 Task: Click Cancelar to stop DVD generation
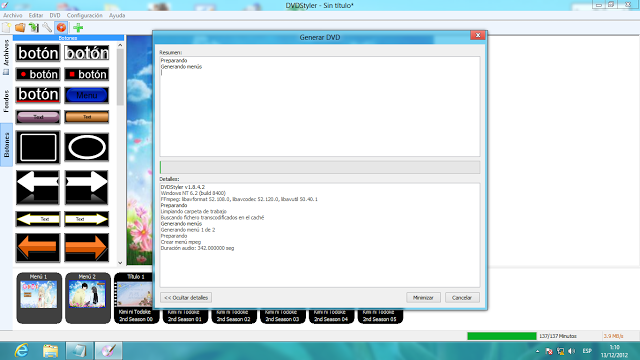coord(462,298)
